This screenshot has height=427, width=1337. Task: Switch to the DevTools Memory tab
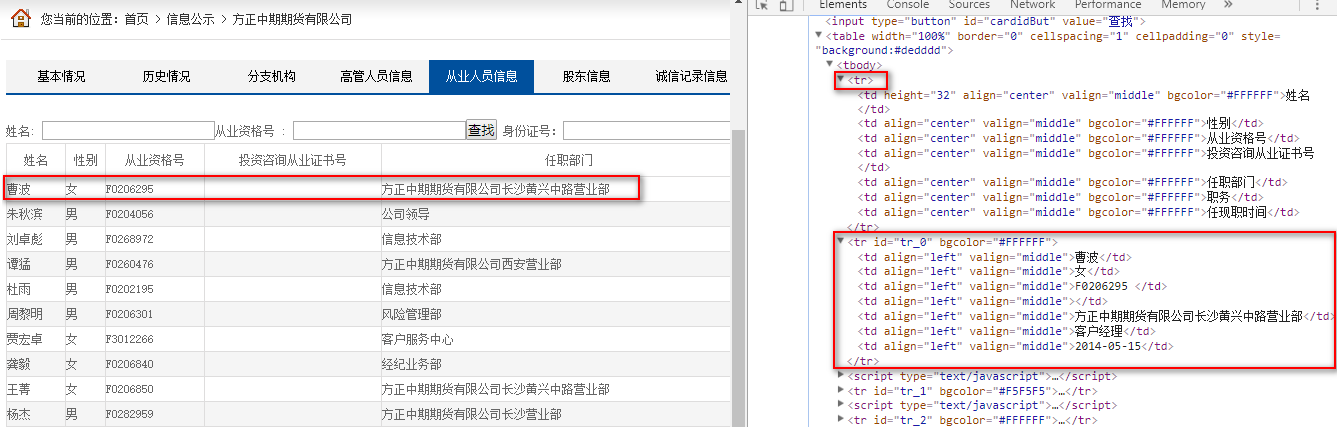[1183, 5]
